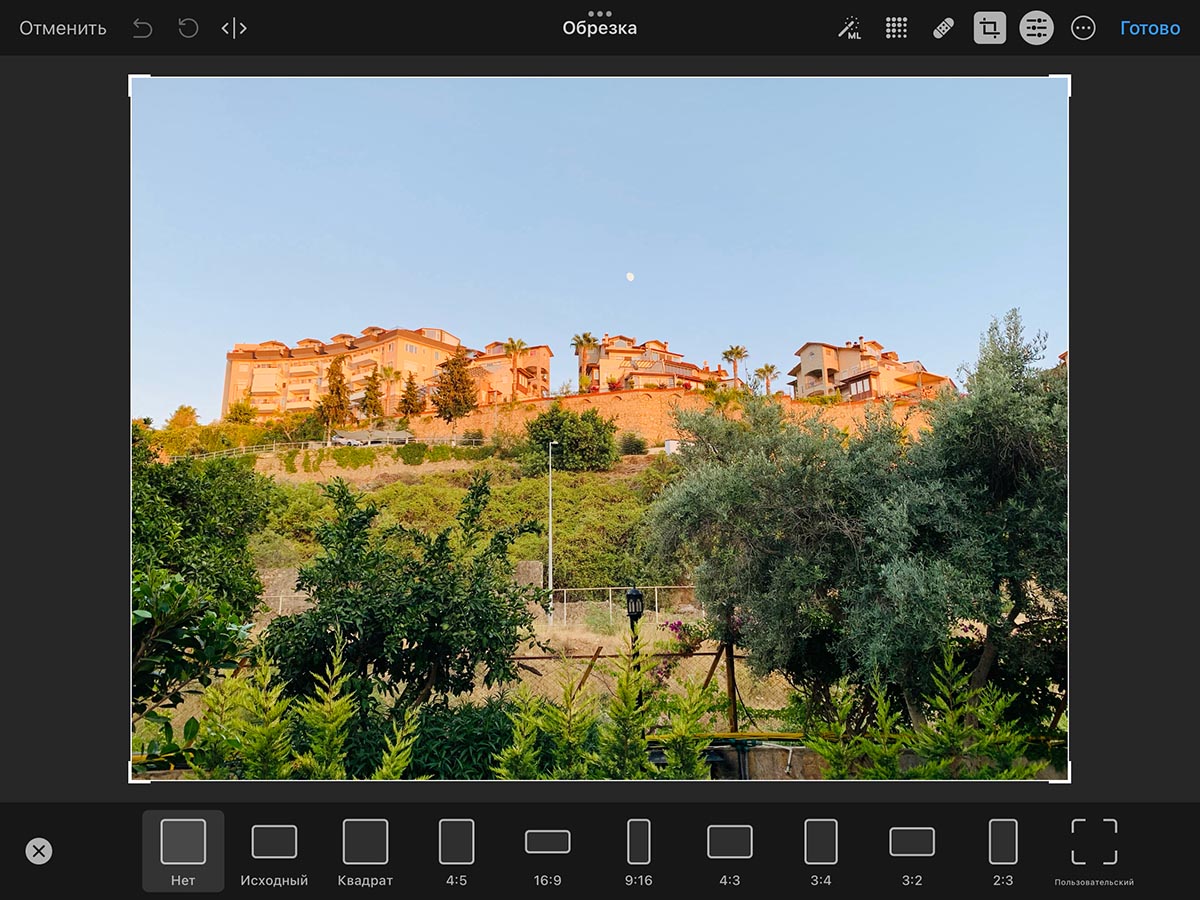1200x900 pixels.
Task: Pick the 2:3 crop ratio
Action: (1003, 851)
